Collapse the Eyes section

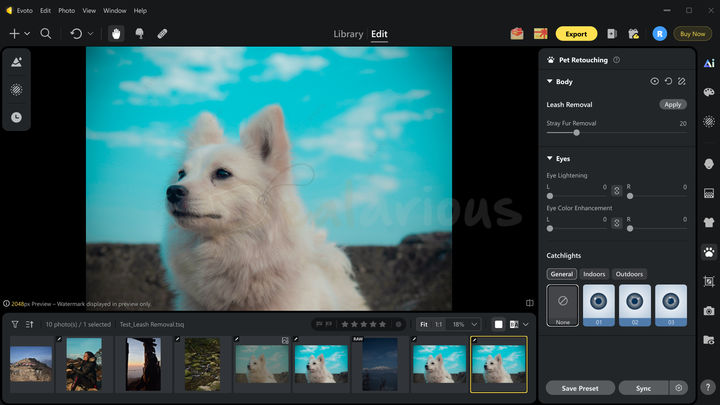tap(550, 158)
